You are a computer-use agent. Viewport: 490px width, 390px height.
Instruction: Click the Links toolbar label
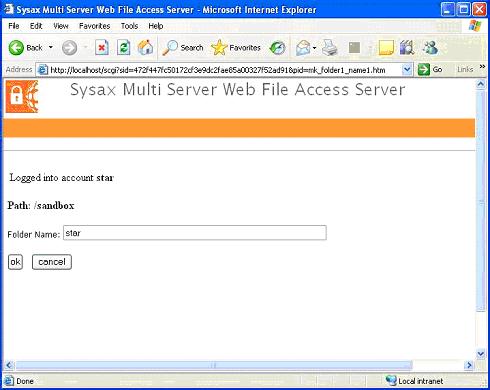pos(465,69)
